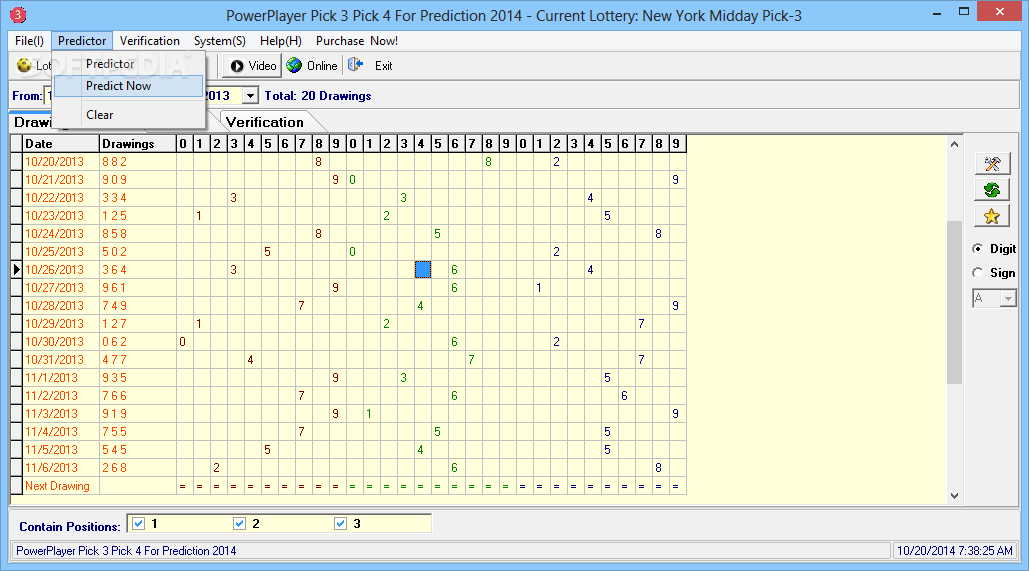
Task: Click drawing result 2 6 8
Action: (x=114, y=468)
